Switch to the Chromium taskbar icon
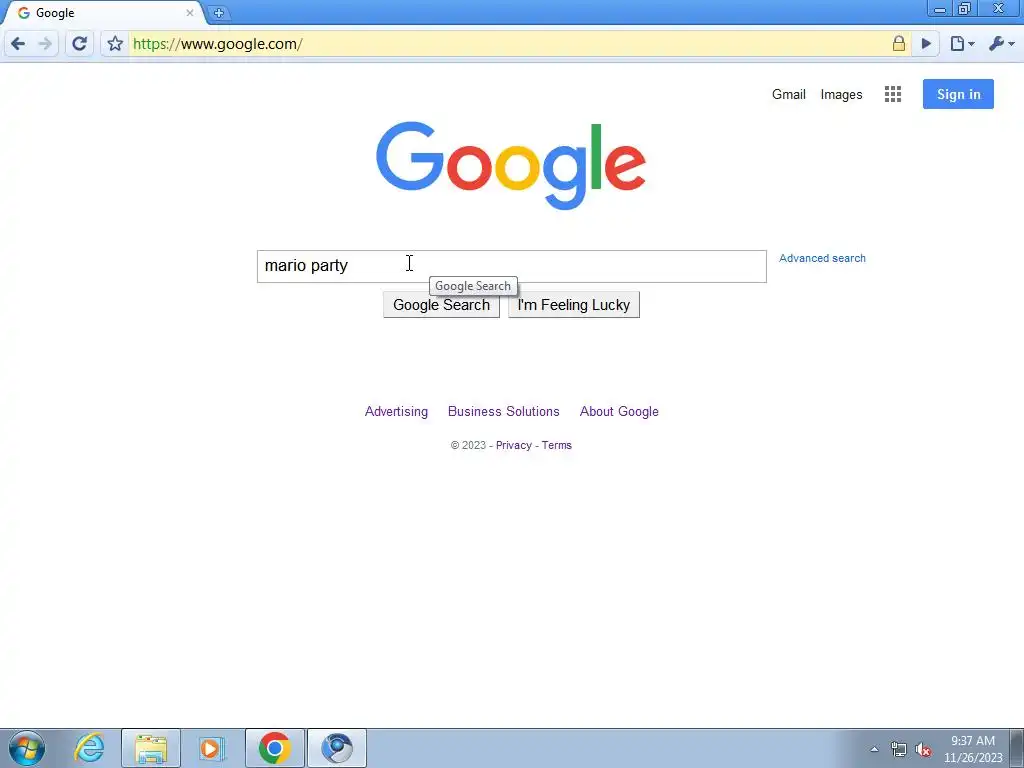This screenshot has width=1024, height=768. coord(337,748)
